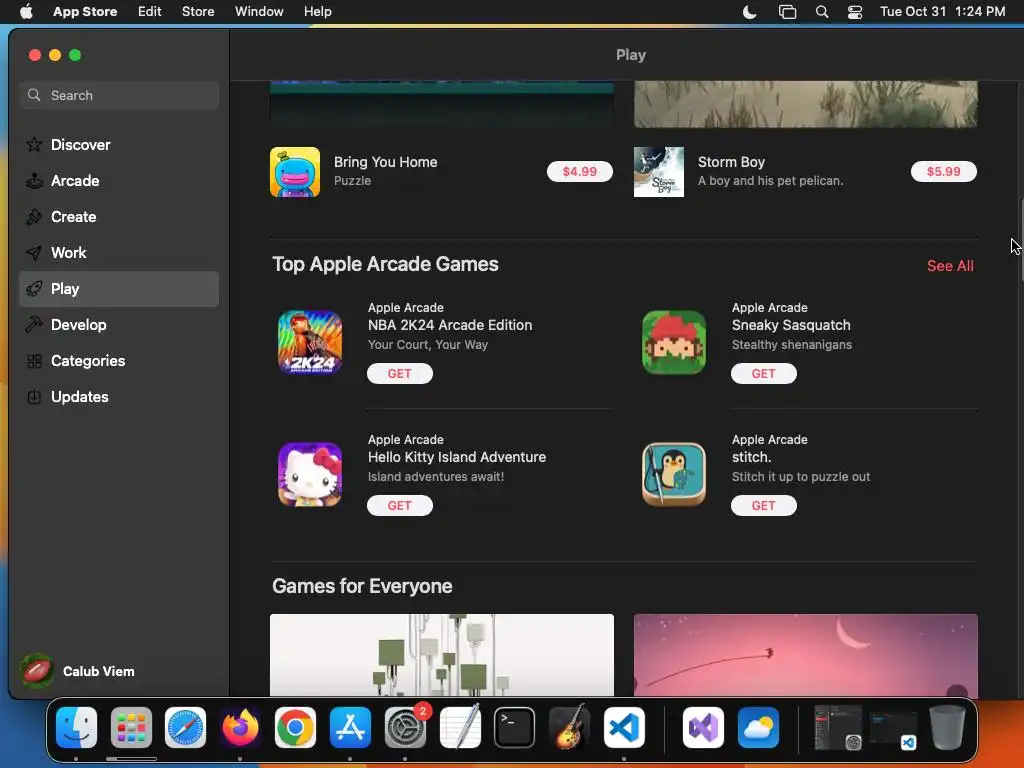The width and height of the screenshot is (1024, 768).
Task: Click the date and time in menu bar
Action: 942,12
